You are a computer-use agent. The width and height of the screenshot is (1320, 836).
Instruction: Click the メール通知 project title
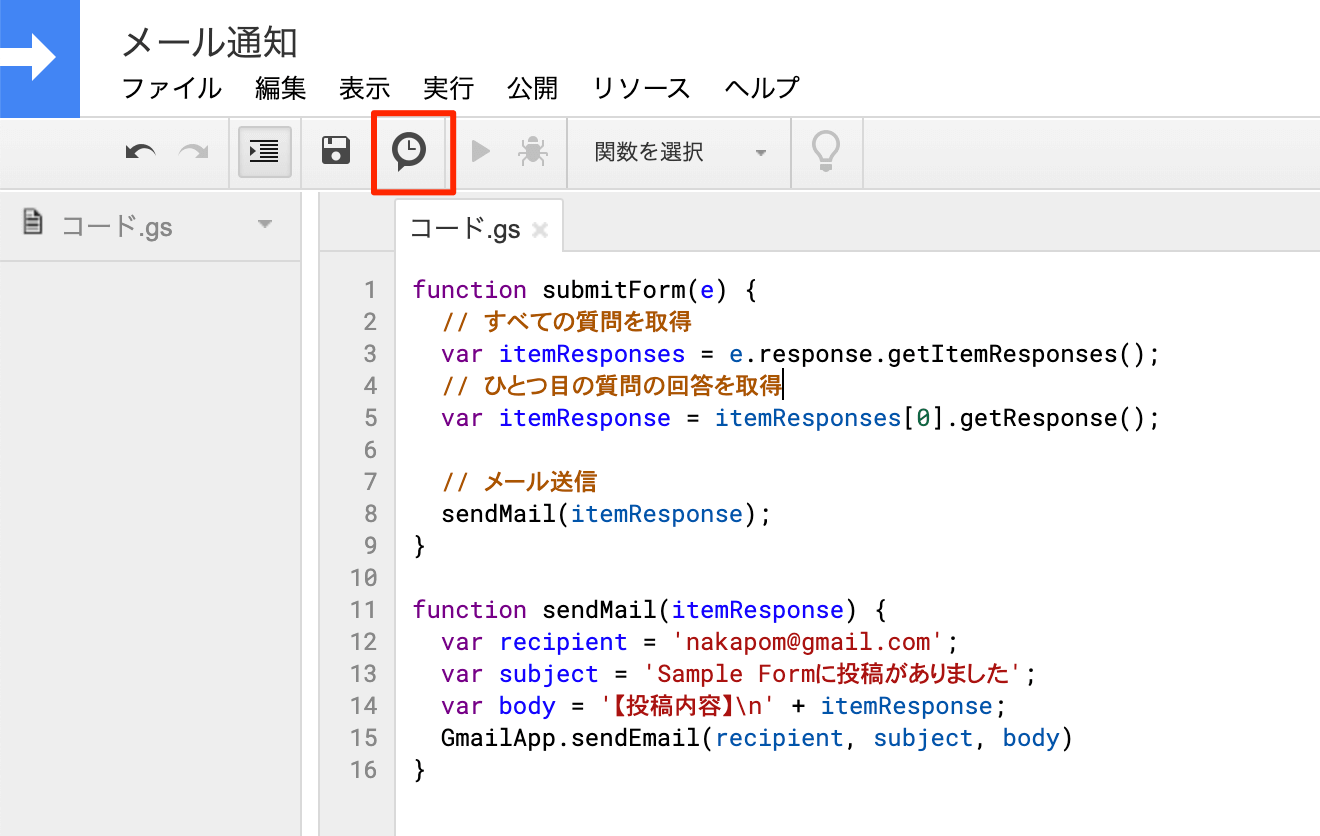(208, 42)
